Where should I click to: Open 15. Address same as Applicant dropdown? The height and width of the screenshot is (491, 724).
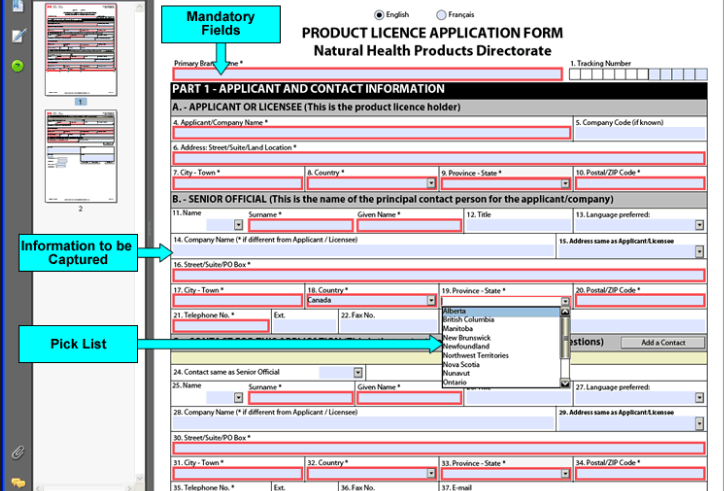(x=699, y=251)
